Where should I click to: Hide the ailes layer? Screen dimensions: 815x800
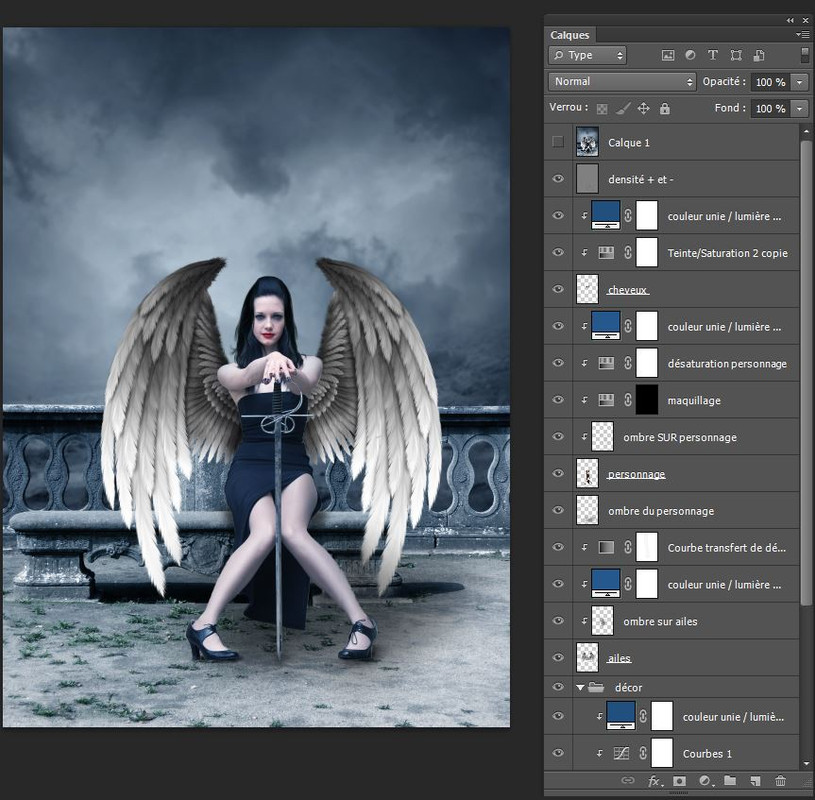[x=558, y=657]
